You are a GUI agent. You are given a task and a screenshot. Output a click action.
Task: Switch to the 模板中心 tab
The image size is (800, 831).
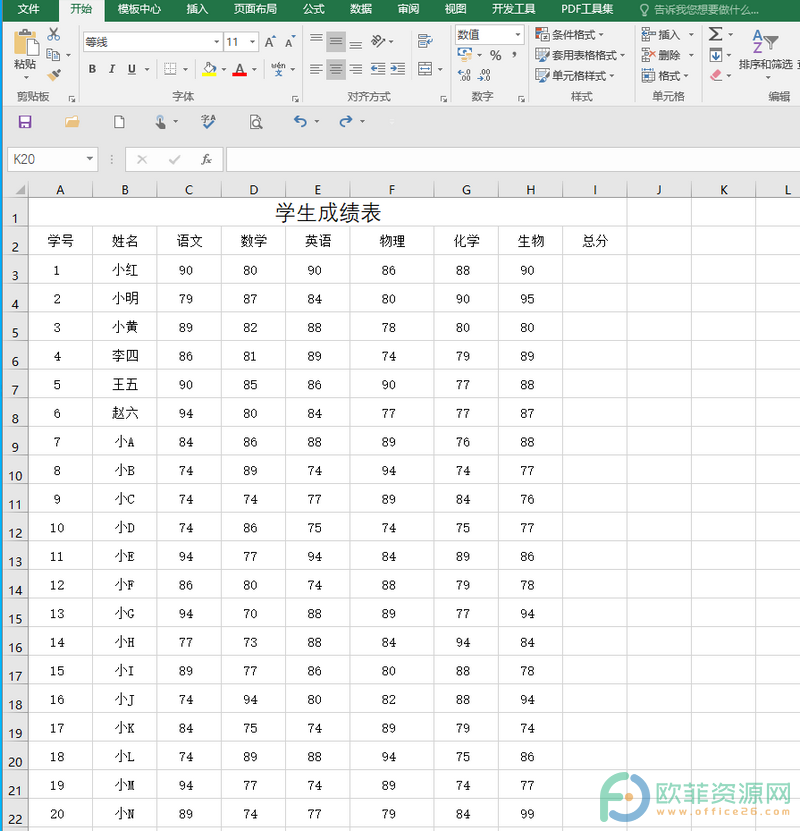139,9
